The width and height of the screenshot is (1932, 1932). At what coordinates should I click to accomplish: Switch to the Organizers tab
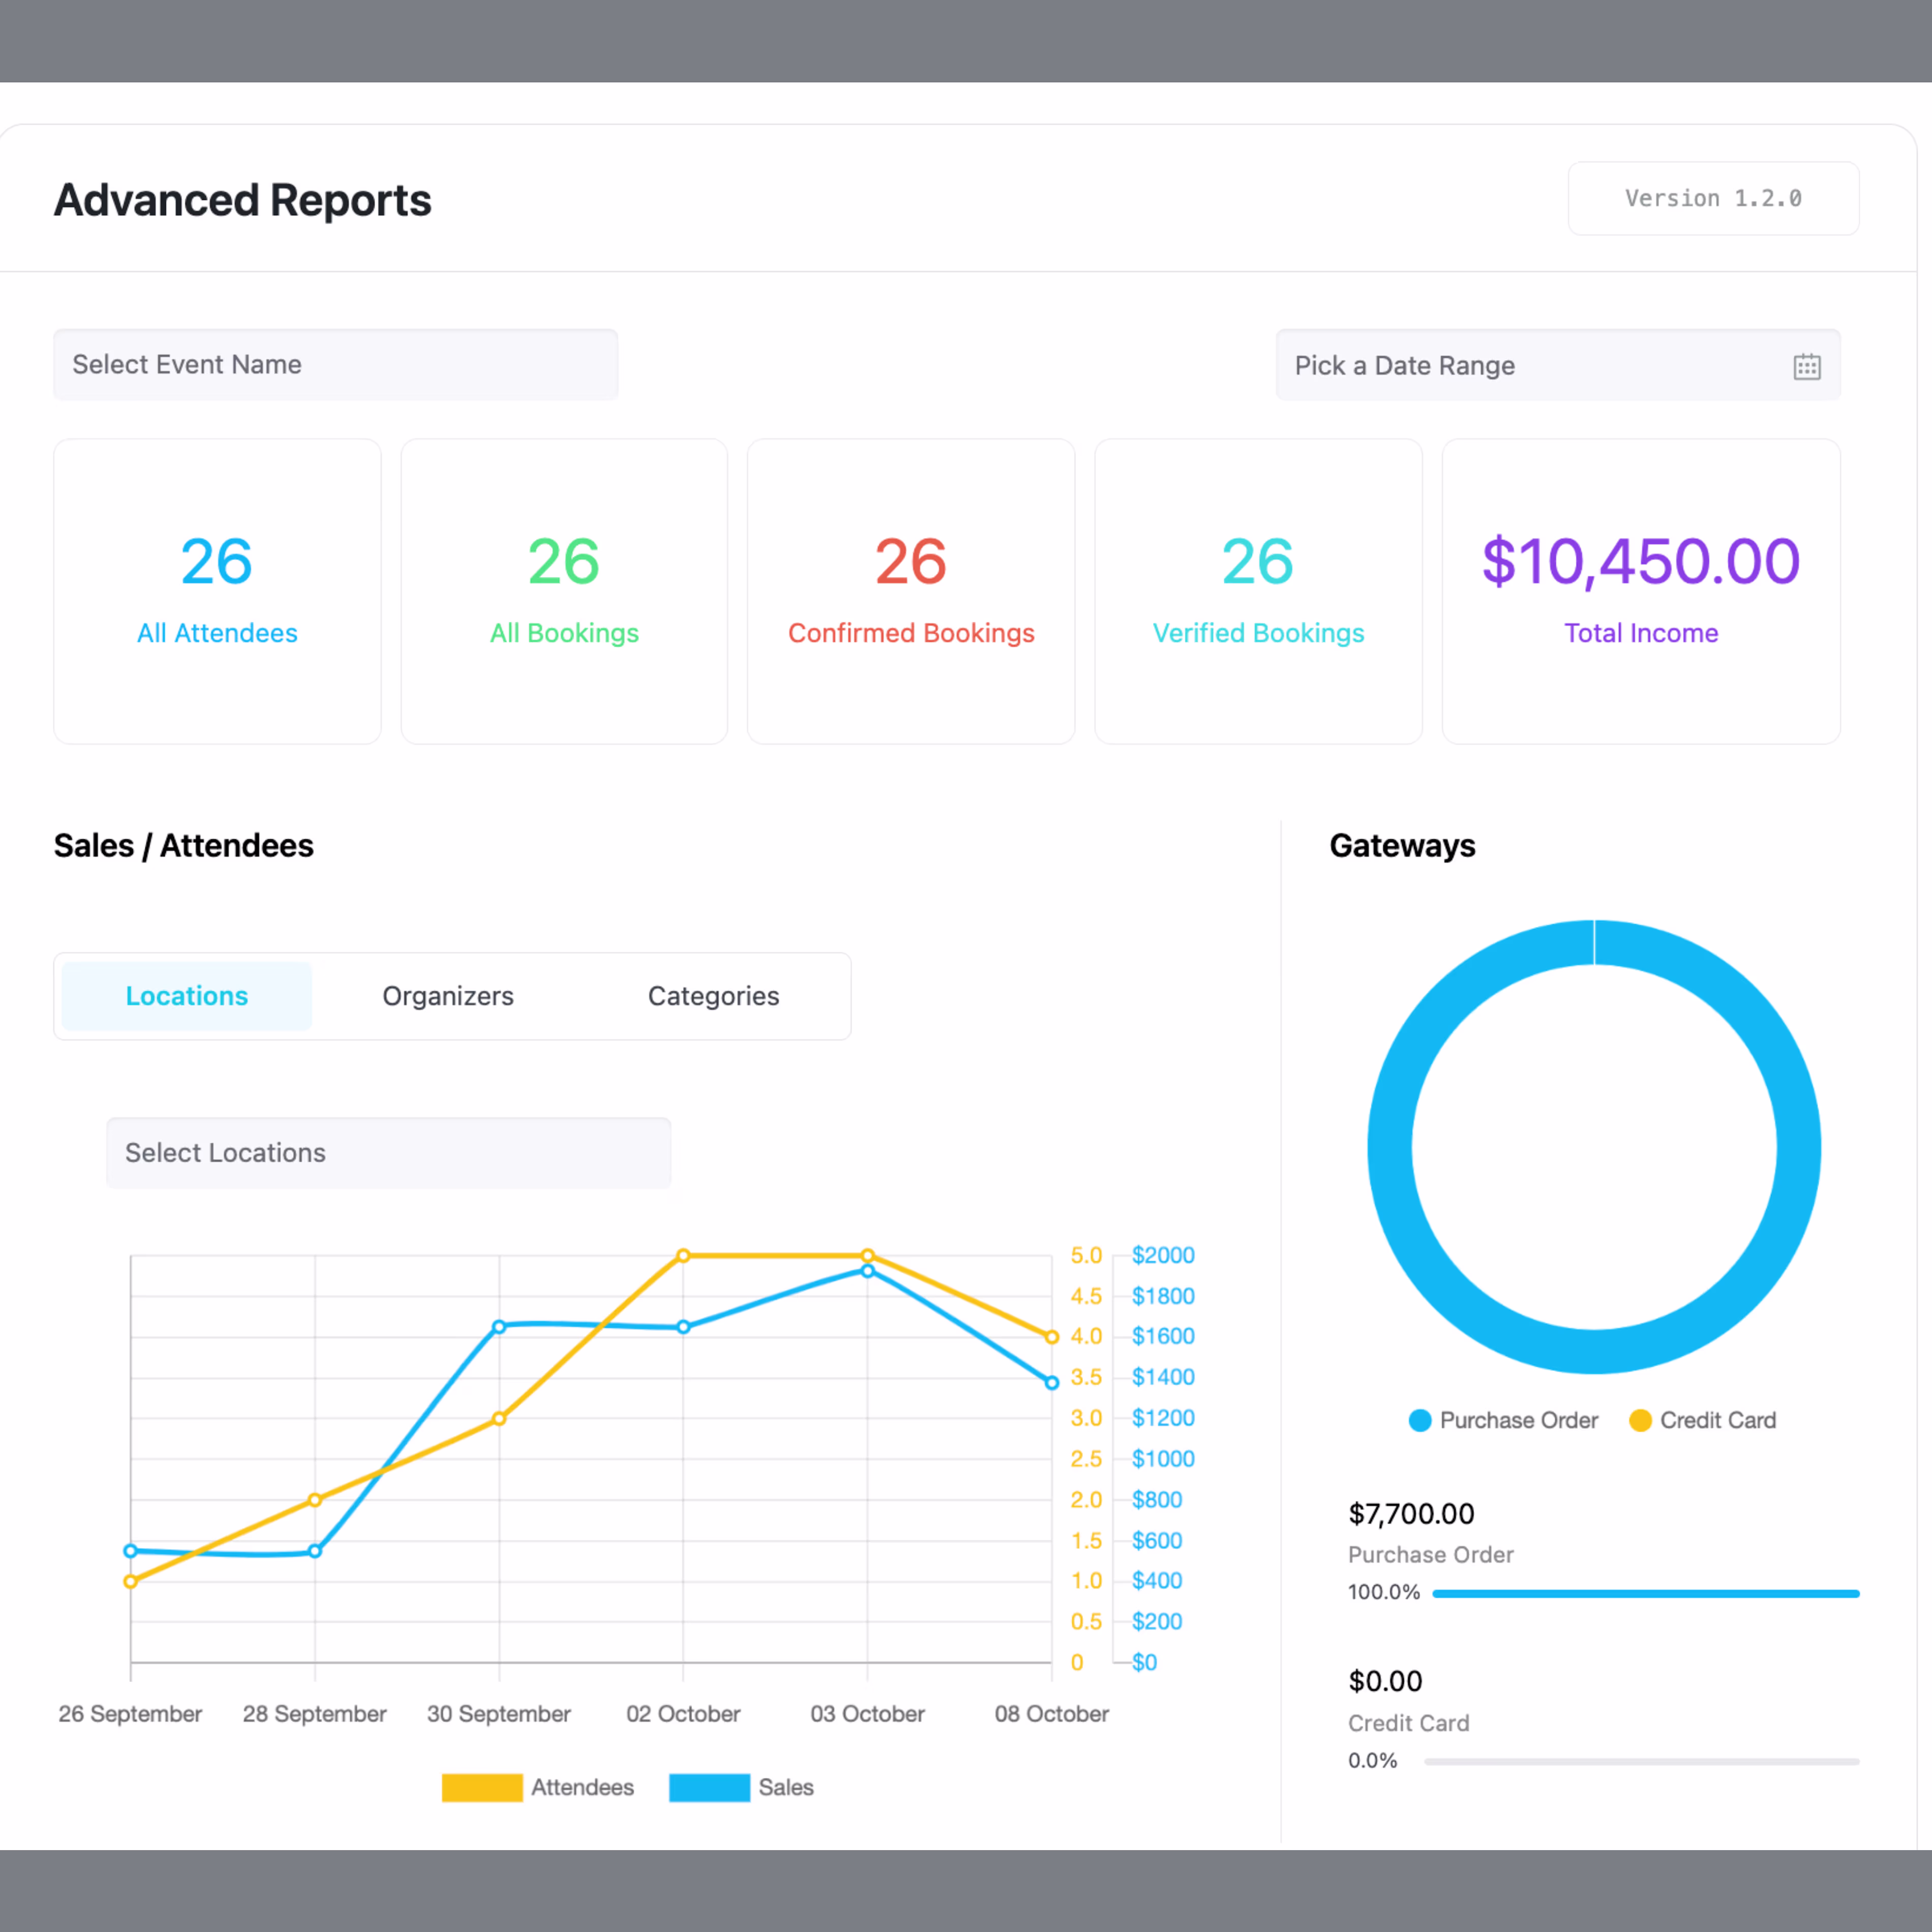[448, 996]
